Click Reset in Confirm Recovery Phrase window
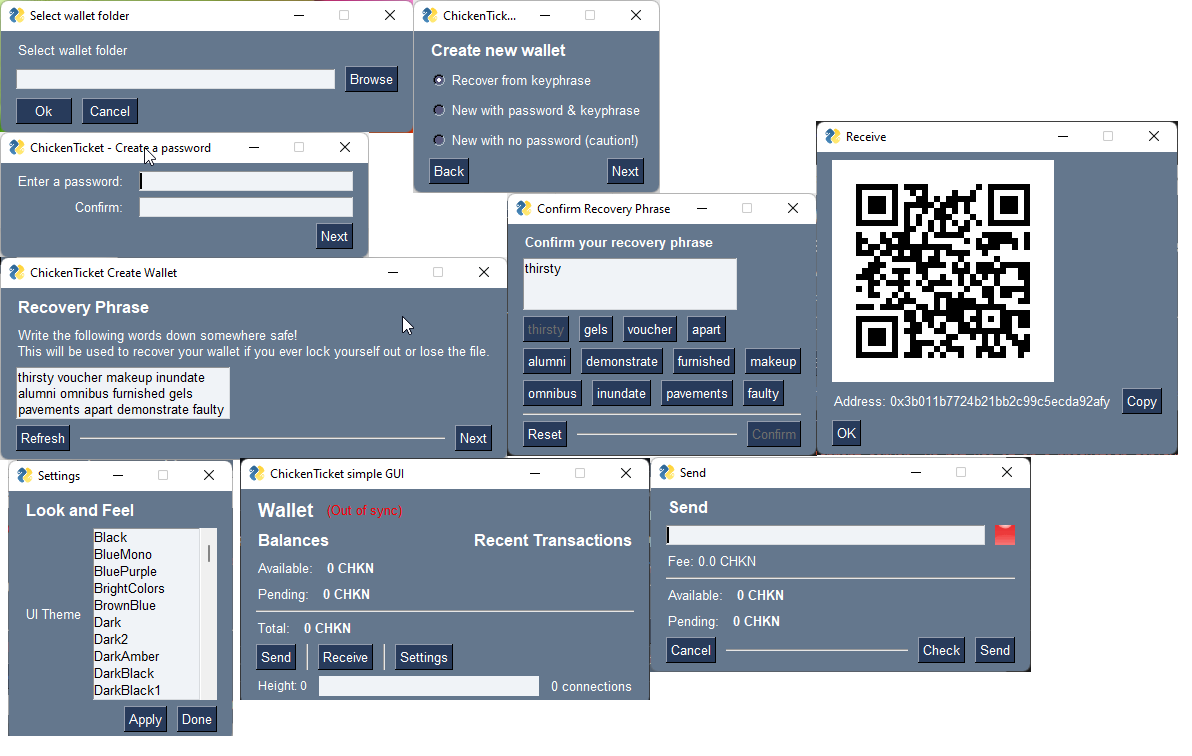This screenshot has width=1192, height=756. (x=544, y=434)
